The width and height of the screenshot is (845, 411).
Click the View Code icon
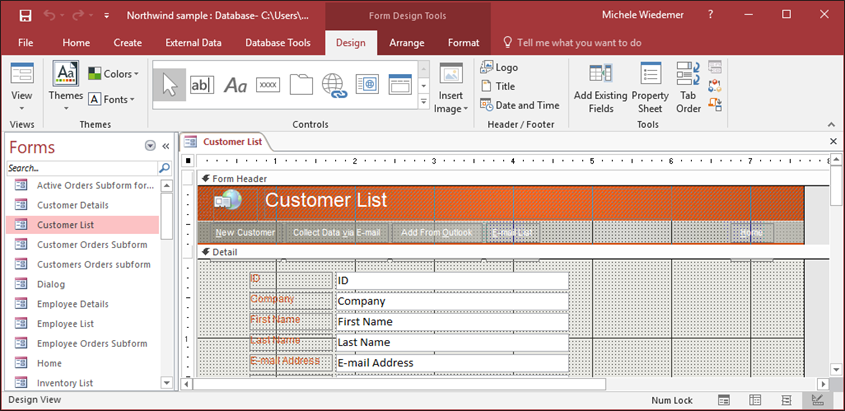point(715,86)
